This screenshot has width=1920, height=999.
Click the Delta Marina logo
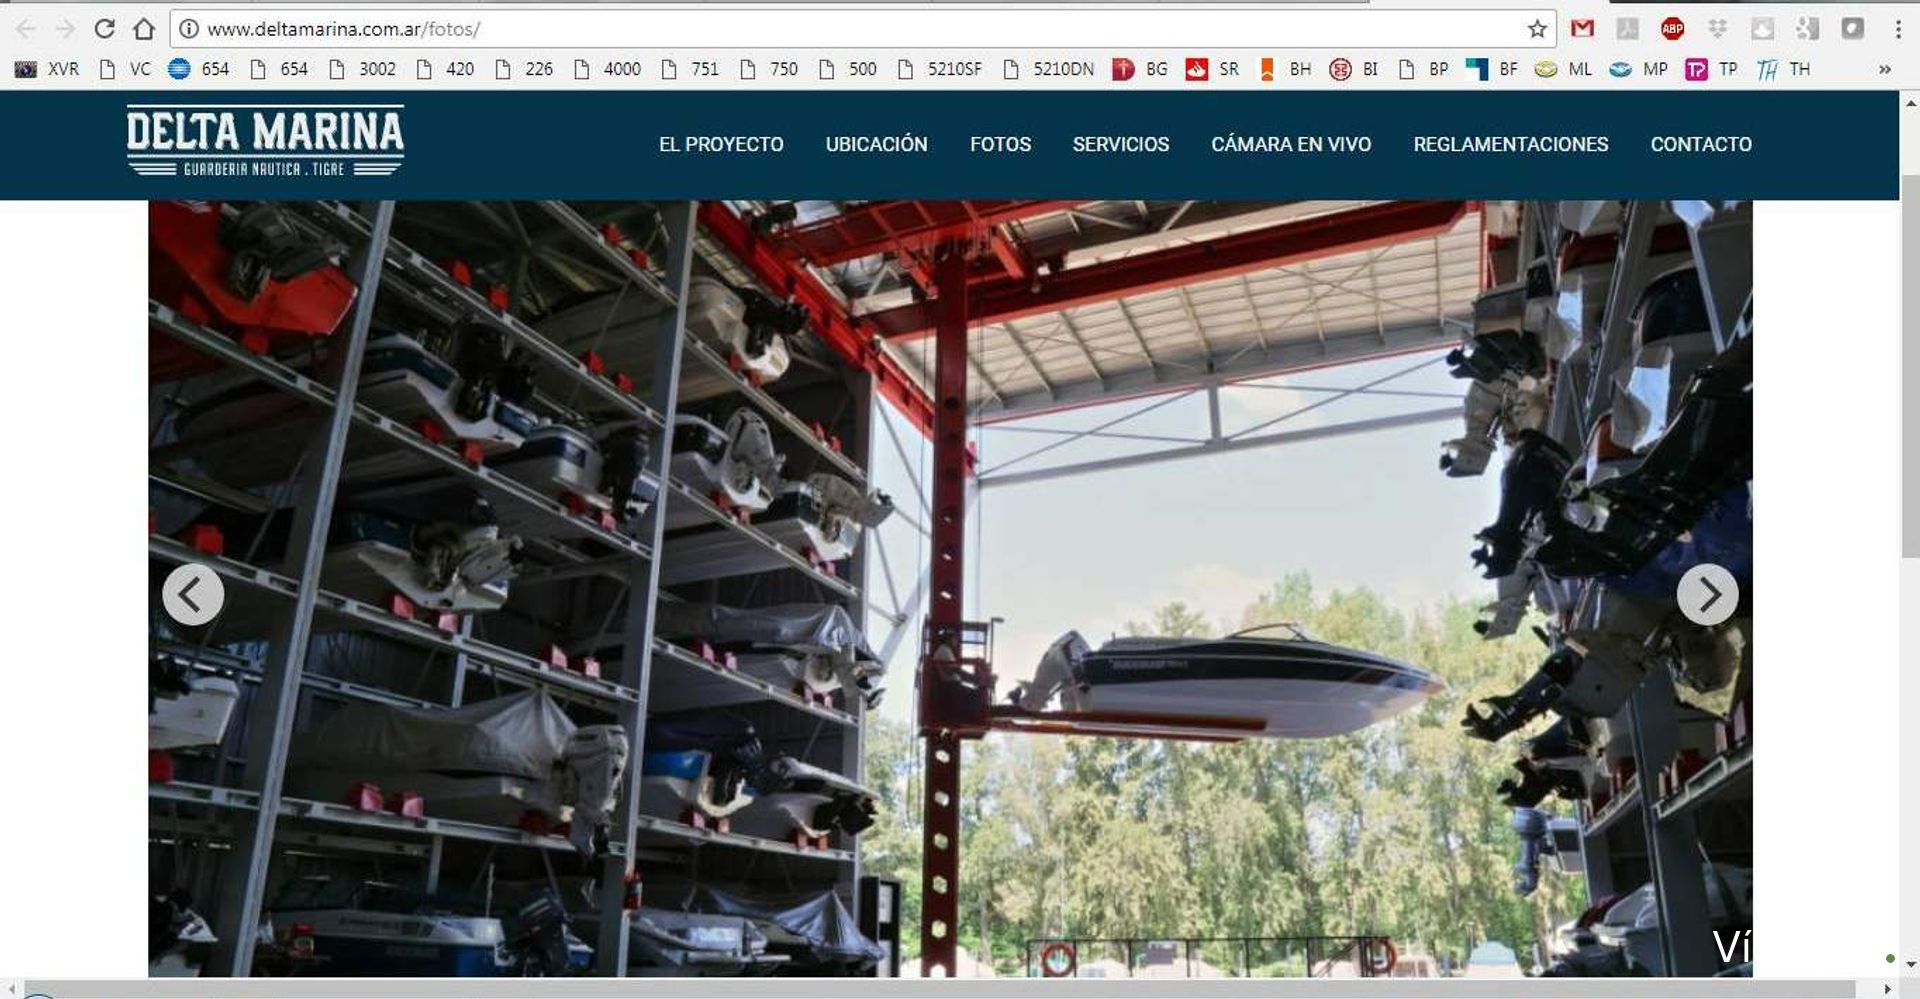click(265, 141)
